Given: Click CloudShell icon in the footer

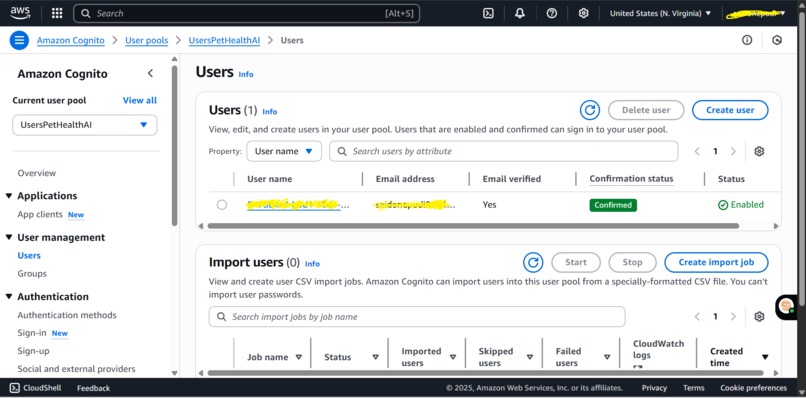Looking at the screenshot, I should click(x=15, y=388).
